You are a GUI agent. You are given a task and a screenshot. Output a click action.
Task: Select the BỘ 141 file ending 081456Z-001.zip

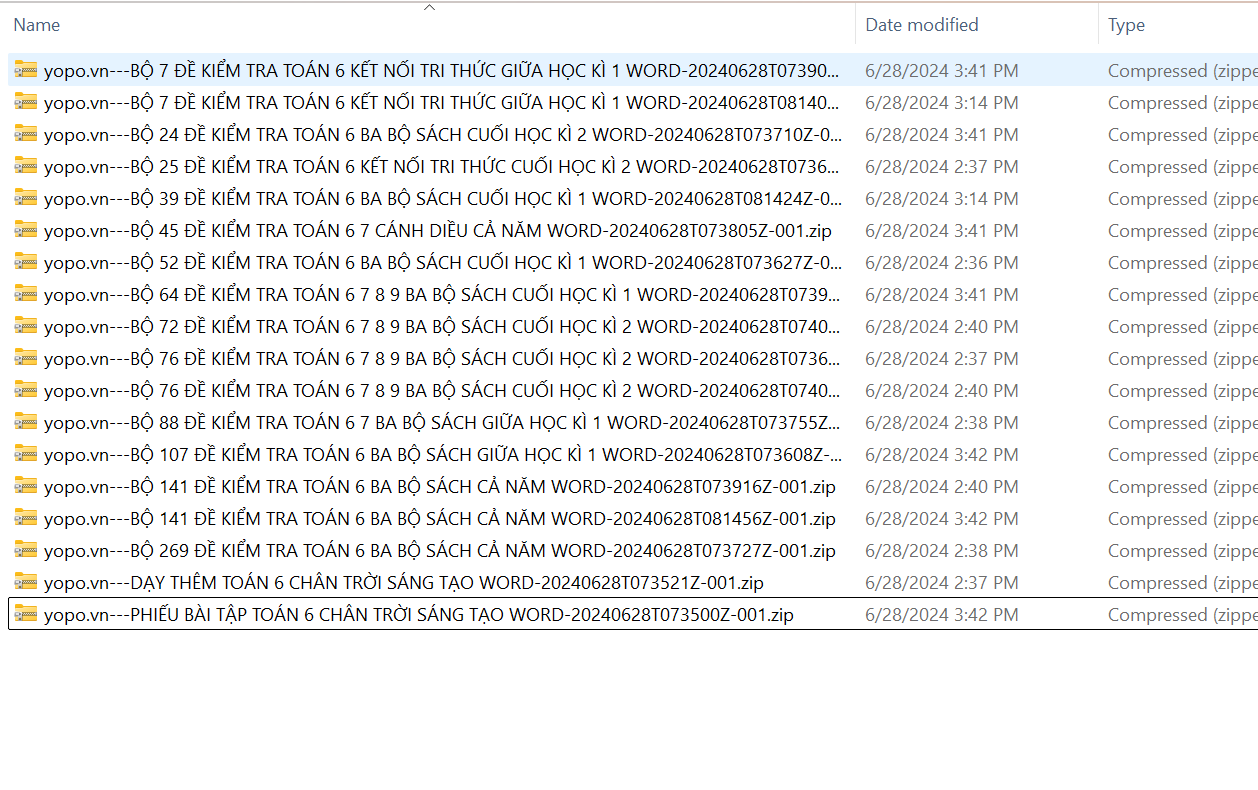pos(440,519)
